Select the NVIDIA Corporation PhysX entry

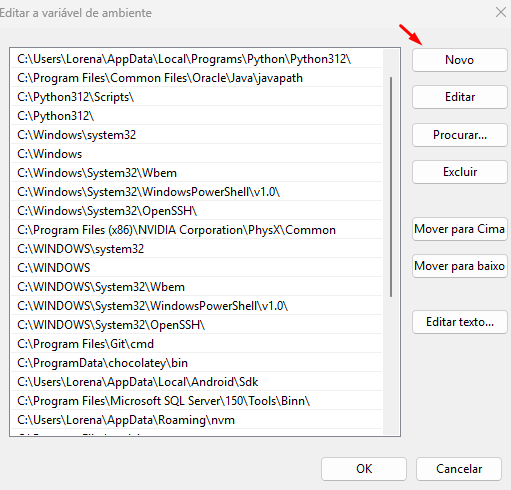click(x=197, y=230)
